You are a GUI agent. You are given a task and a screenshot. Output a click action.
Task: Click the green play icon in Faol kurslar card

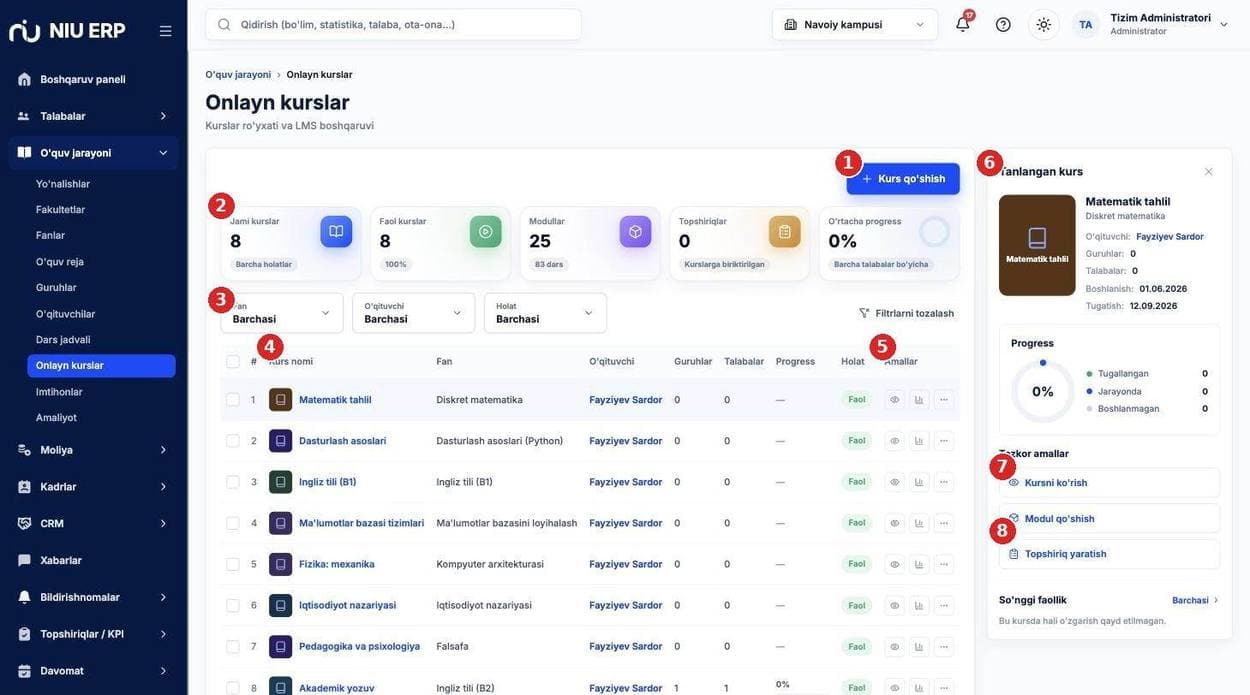coord(486,232)
